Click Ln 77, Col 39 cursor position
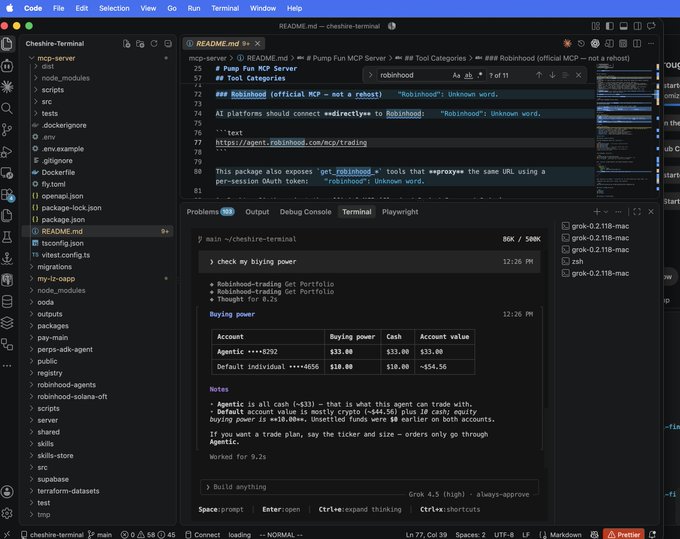Viewport: 680px width, 539px height. (x=426, y=535)
